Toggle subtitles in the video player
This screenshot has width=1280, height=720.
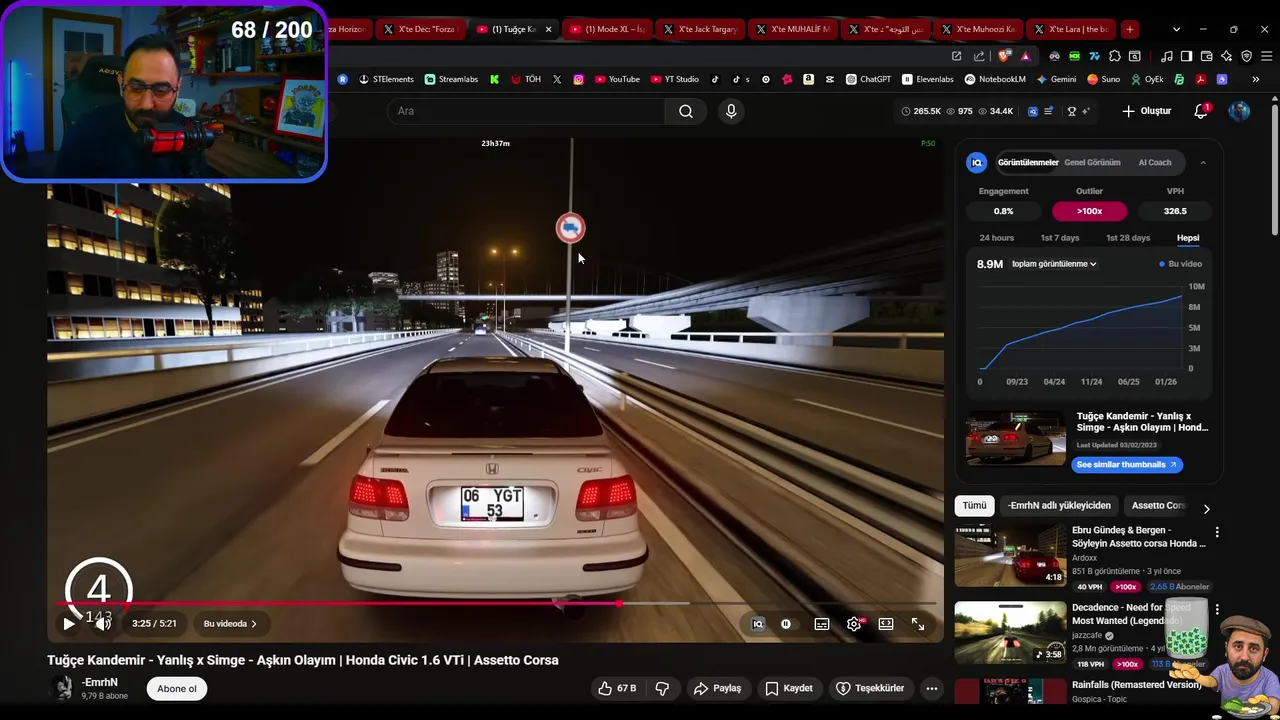click(822, 624)
